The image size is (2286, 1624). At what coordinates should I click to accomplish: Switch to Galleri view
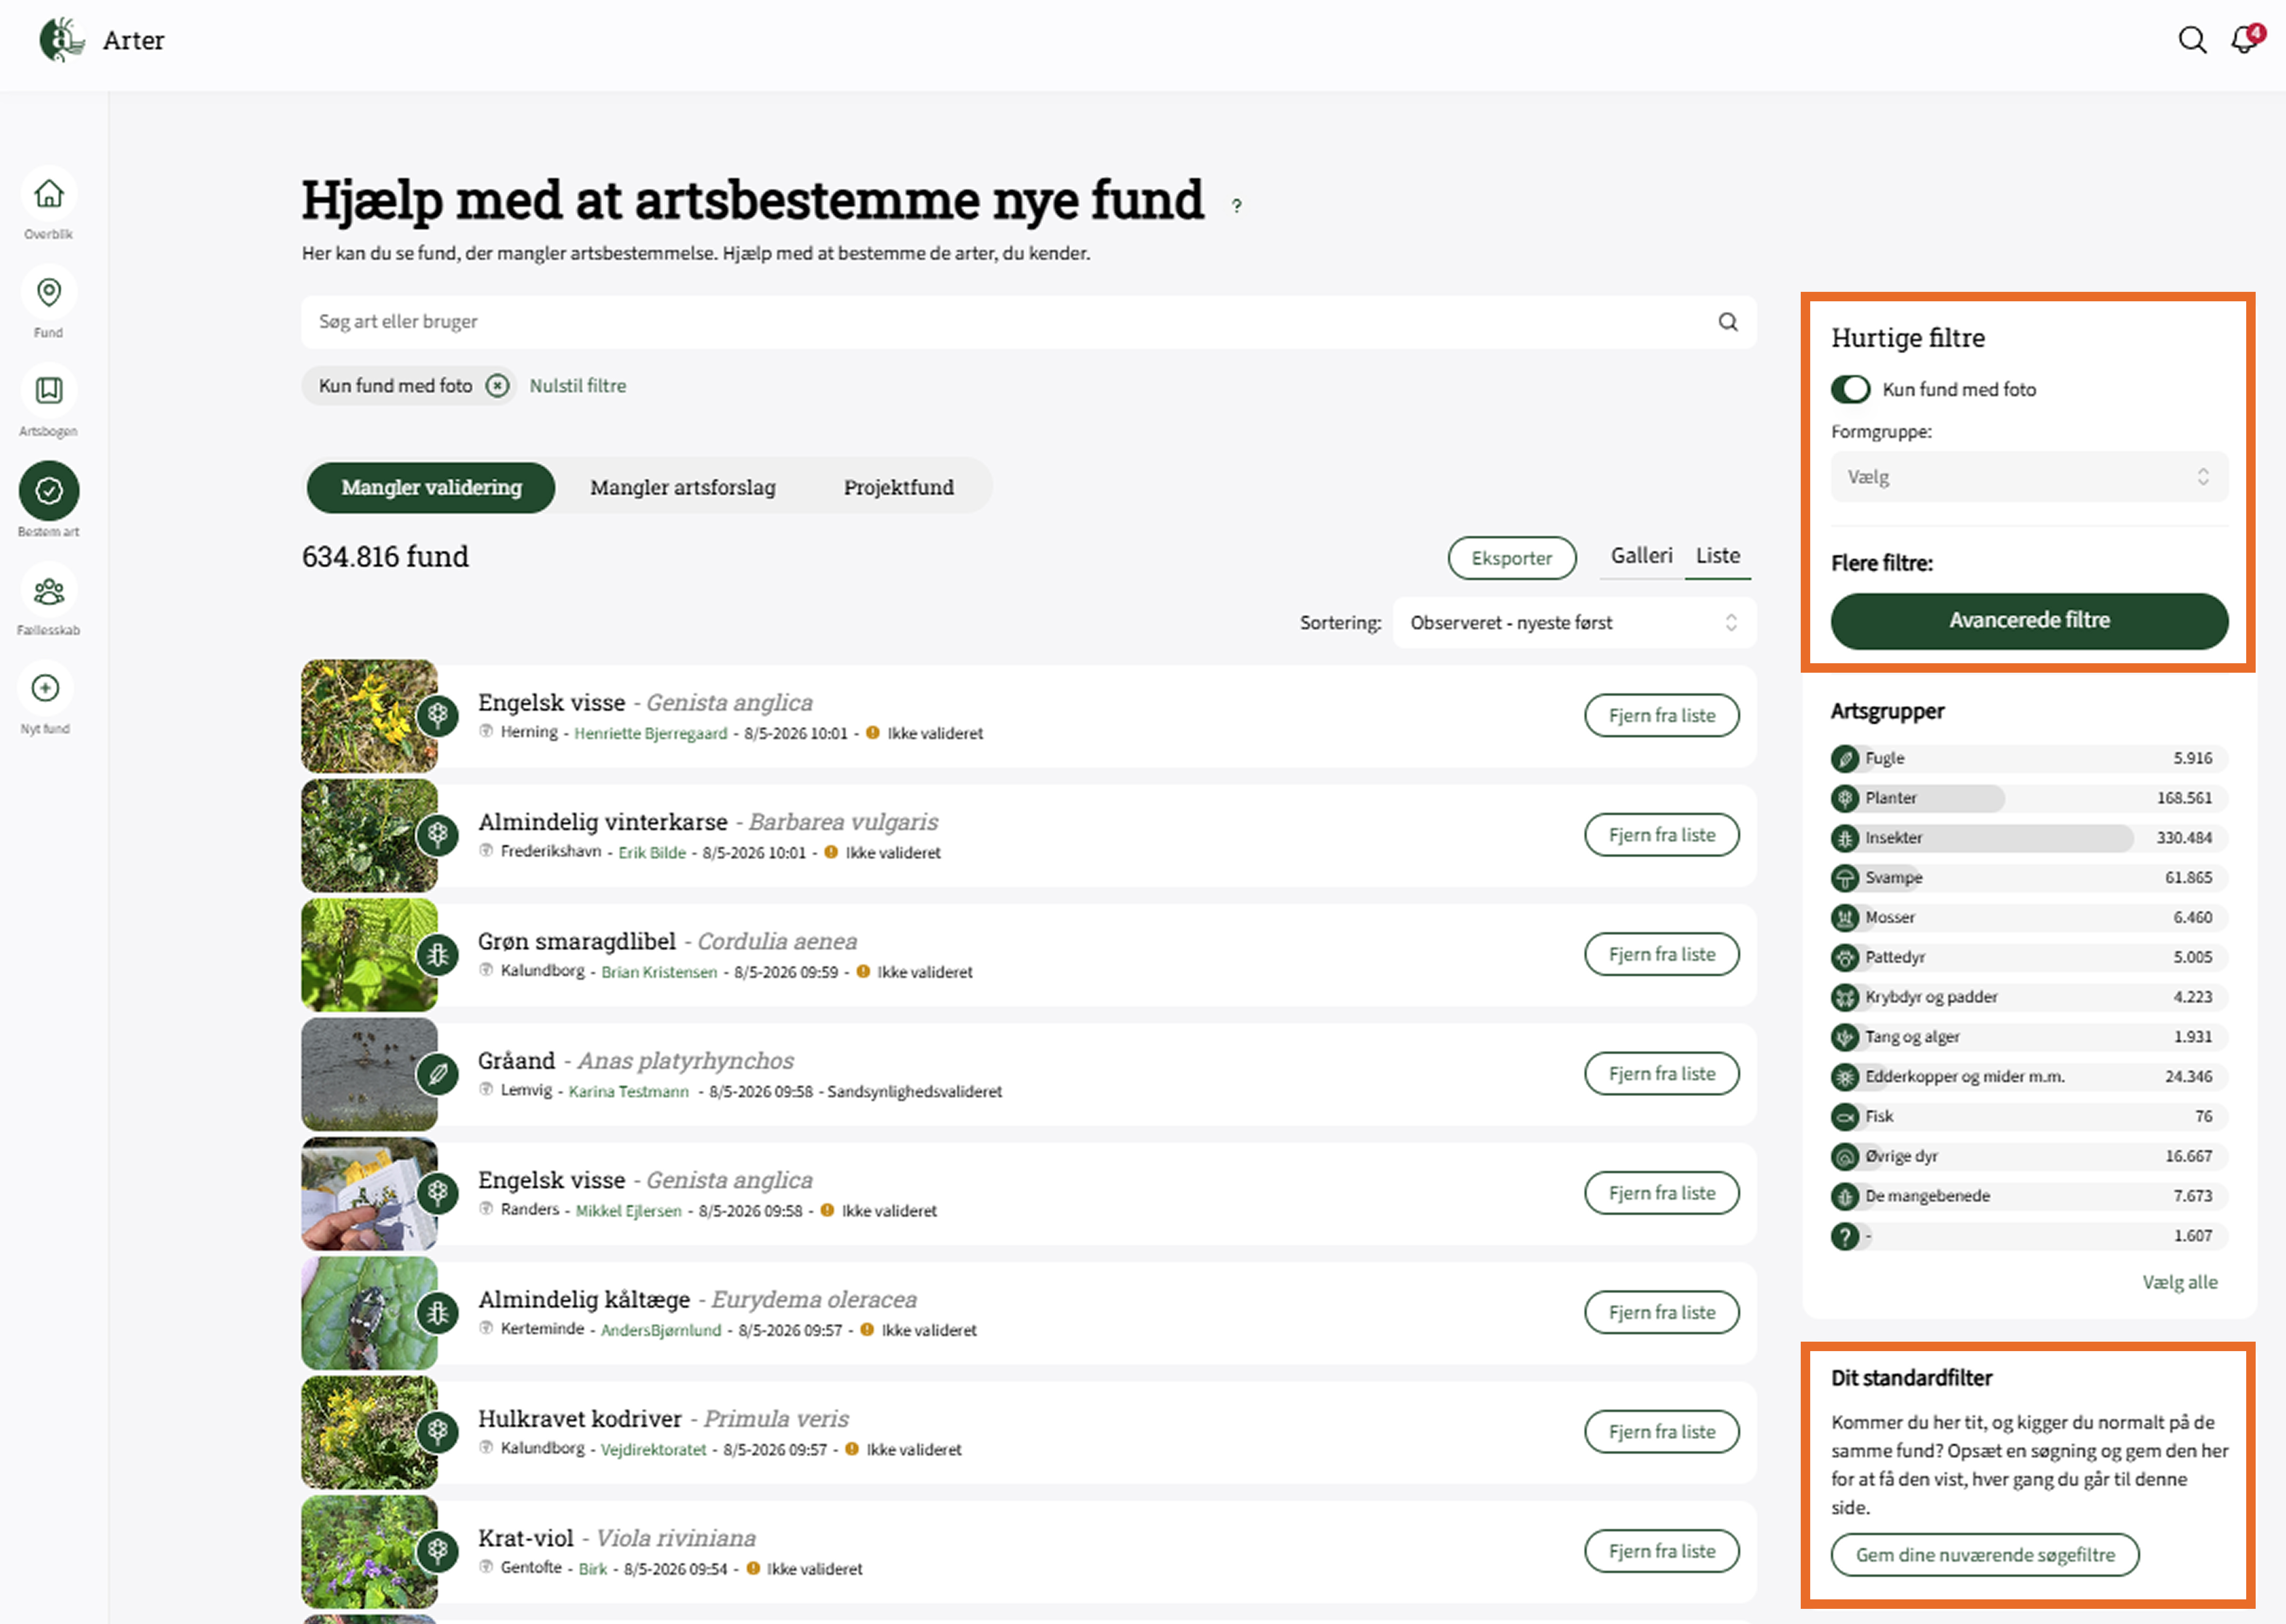(x=1641, y=556)
